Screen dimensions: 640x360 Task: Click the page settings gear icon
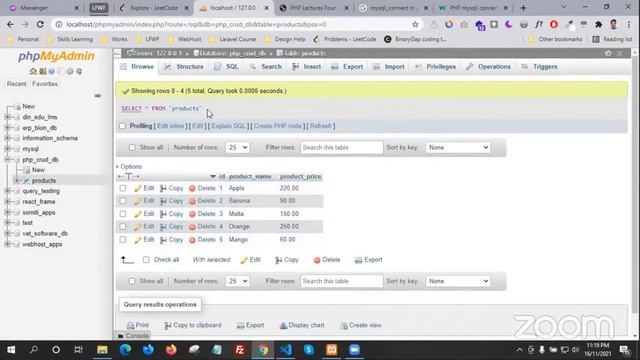(608, 53)
